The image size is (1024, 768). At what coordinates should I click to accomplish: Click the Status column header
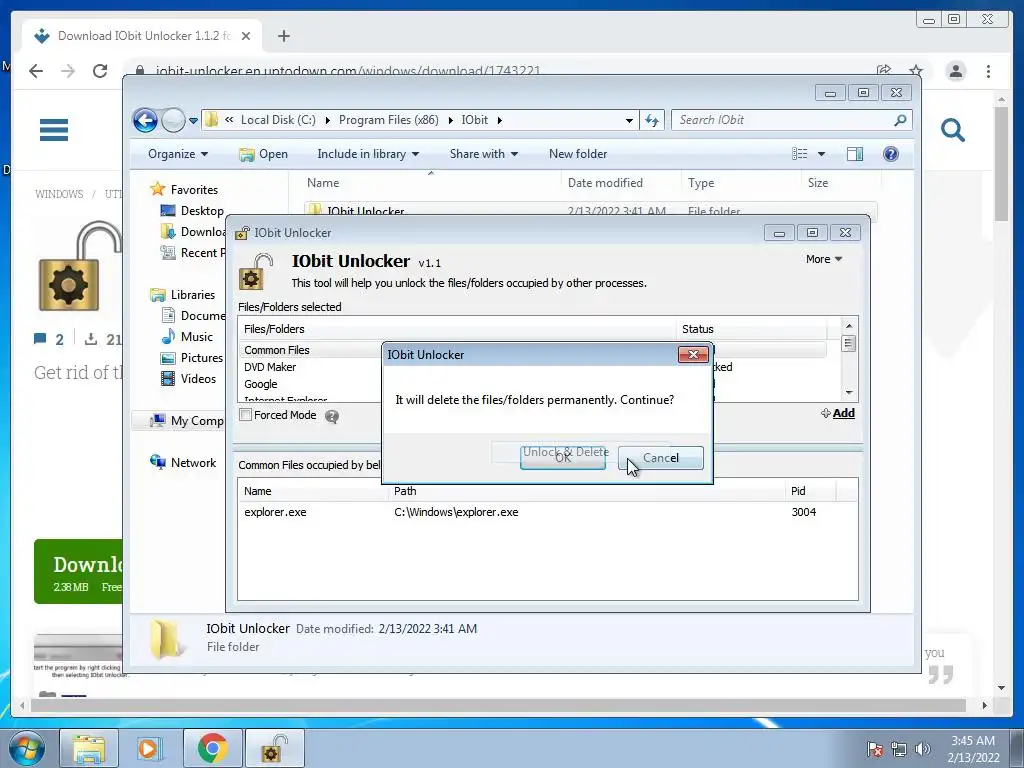pos(751,329)
